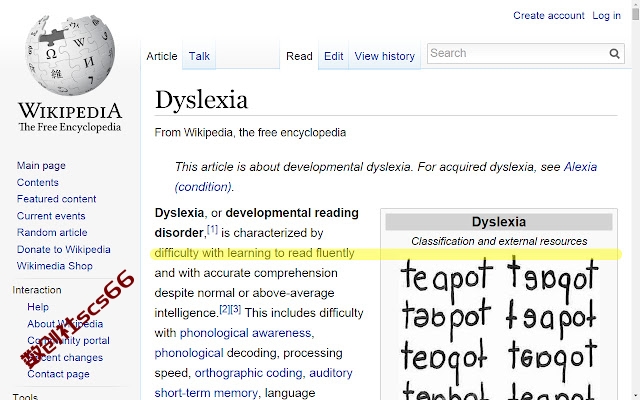This screenshot has width=640, height=400.
Task: Open the Help sidebar link
Action: (38, 307)
